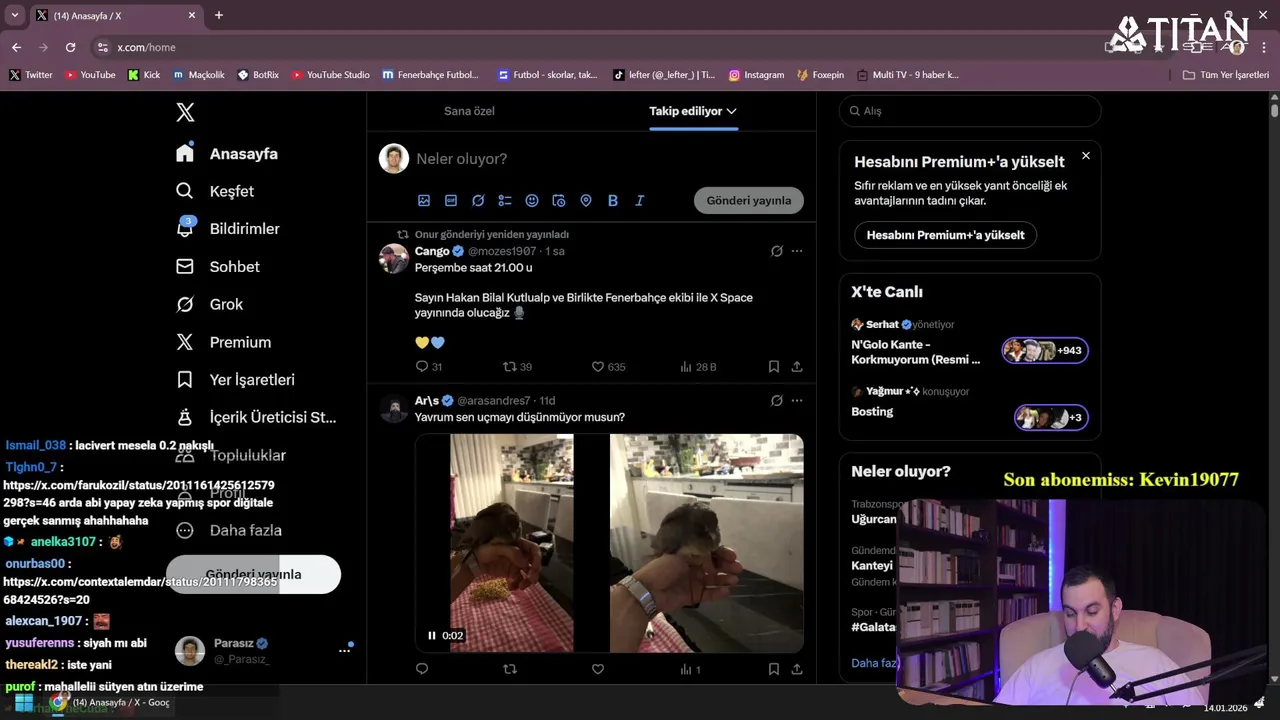Repost Ar\s post

click(x=509, y=669)
